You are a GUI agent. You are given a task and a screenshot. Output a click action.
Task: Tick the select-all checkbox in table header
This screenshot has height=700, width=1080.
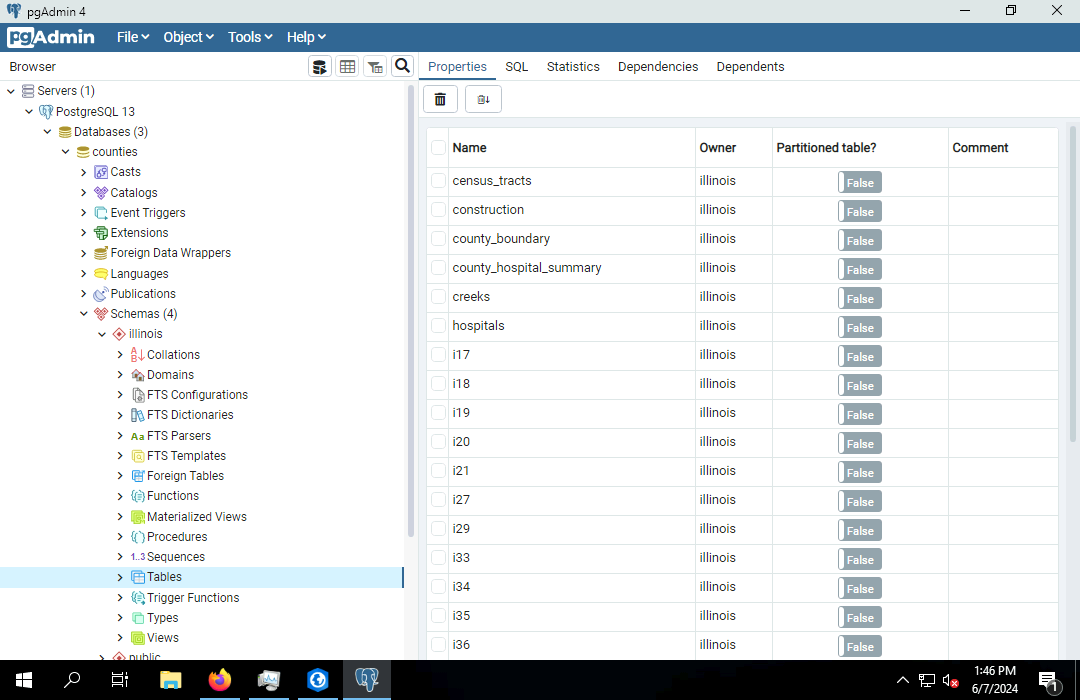point(438,148)
